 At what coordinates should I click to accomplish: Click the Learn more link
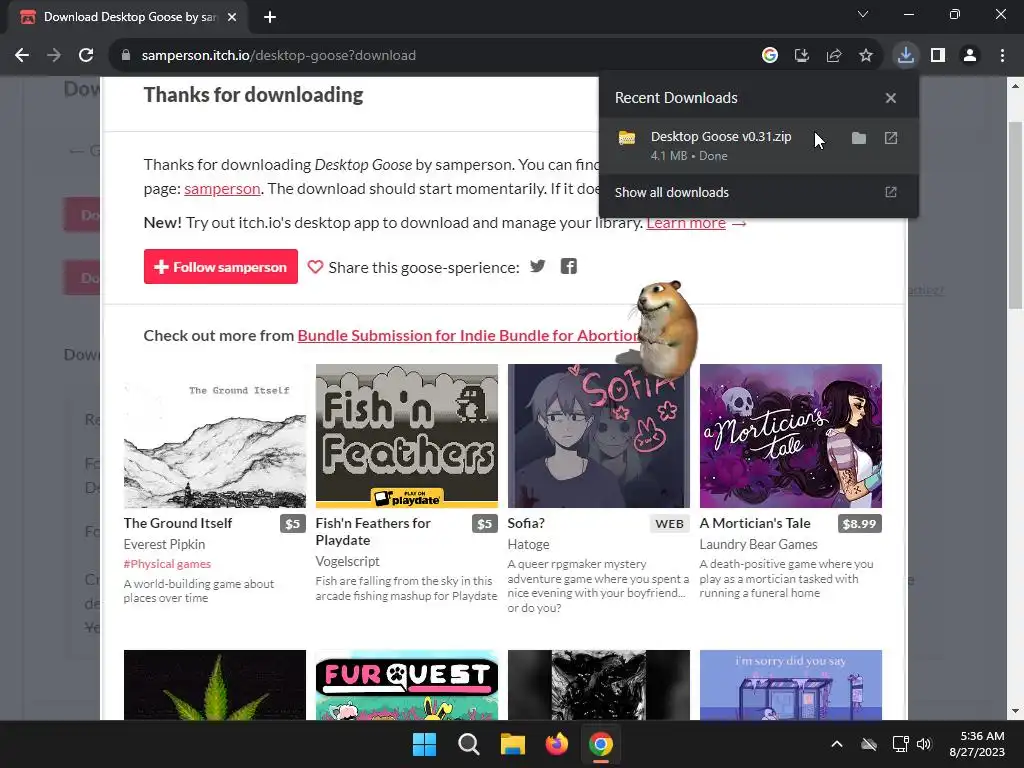686,223
